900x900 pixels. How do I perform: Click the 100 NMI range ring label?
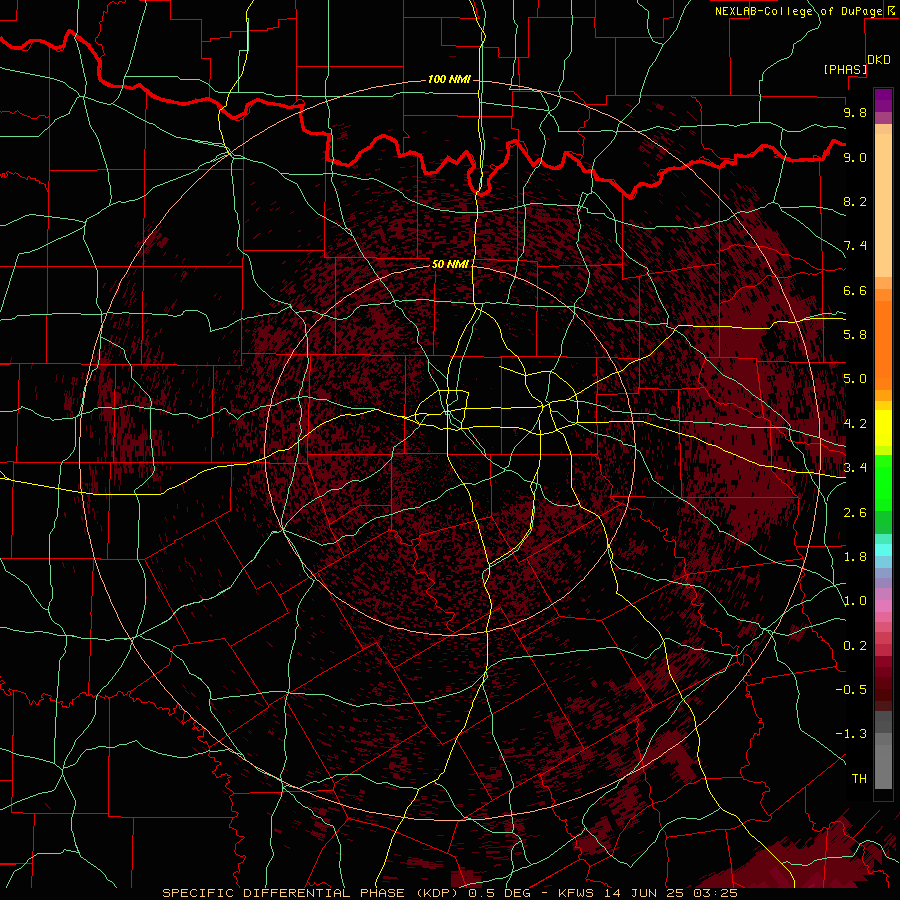coord(449,79)
